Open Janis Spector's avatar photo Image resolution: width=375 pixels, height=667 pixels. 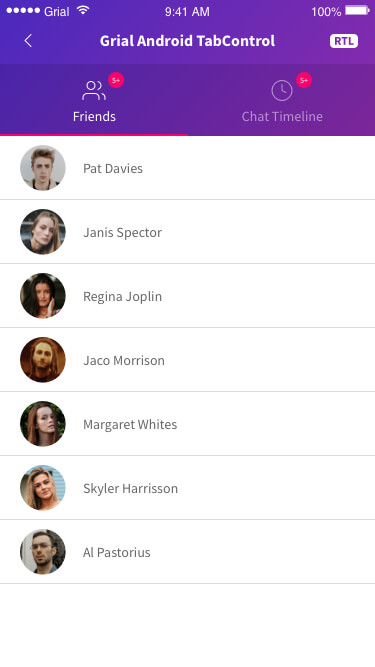(x=43, y=232)
